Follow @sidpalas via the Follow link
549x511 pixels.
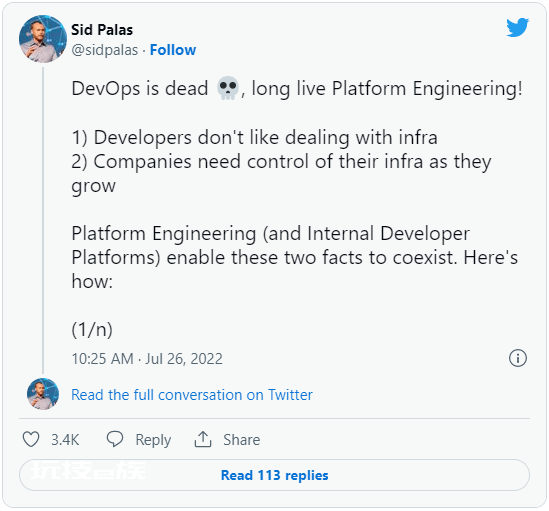[x=173, y=50]
